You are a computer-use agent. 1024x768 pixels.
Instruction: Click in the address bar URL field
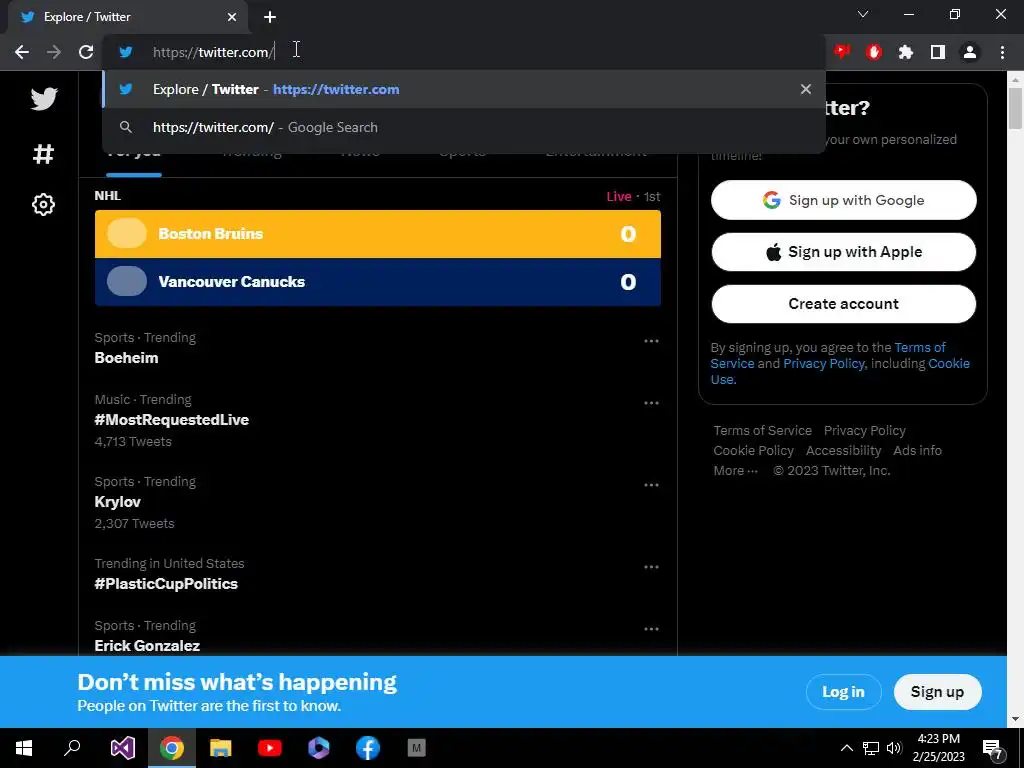[464, 52]
